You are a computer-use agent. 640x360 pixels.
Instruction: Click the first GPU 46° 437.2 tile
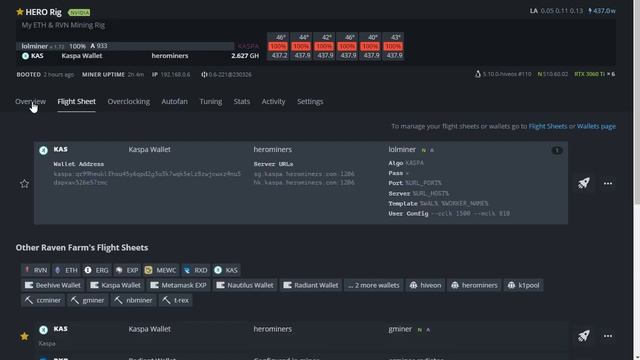tap(278, 47)
